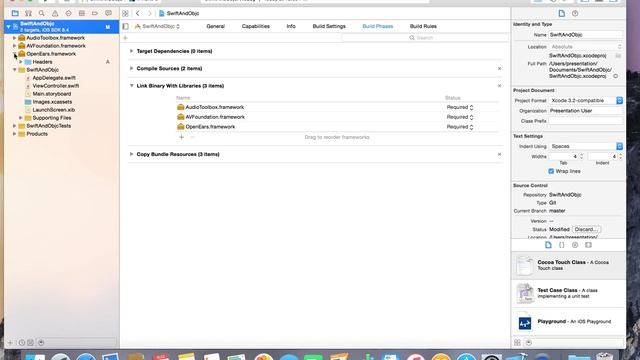This screenshot has height=360, width=640.
Task: Remove the Copy Bundle Resources phase
Action: [499, 154]
